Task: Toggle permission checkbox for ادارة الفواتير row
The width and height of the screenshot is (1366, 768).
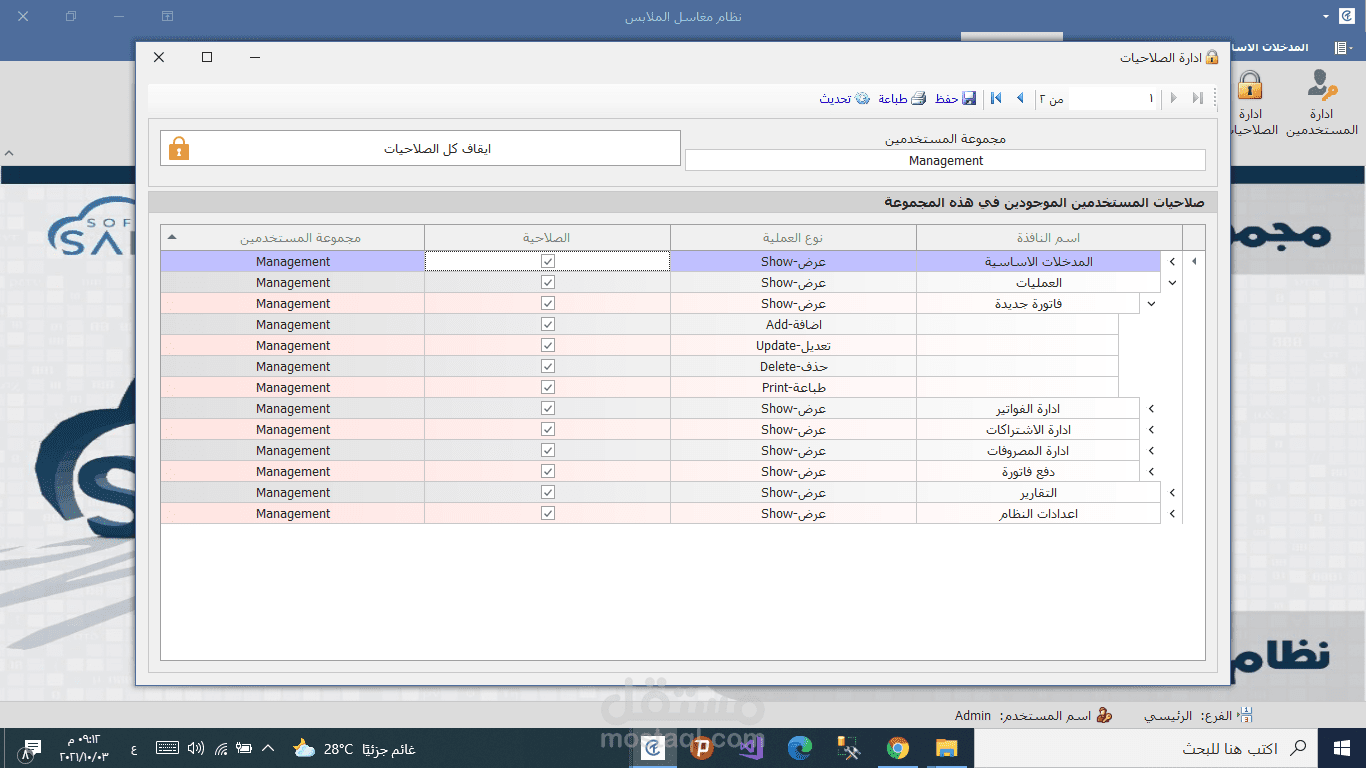Action: 547,408
